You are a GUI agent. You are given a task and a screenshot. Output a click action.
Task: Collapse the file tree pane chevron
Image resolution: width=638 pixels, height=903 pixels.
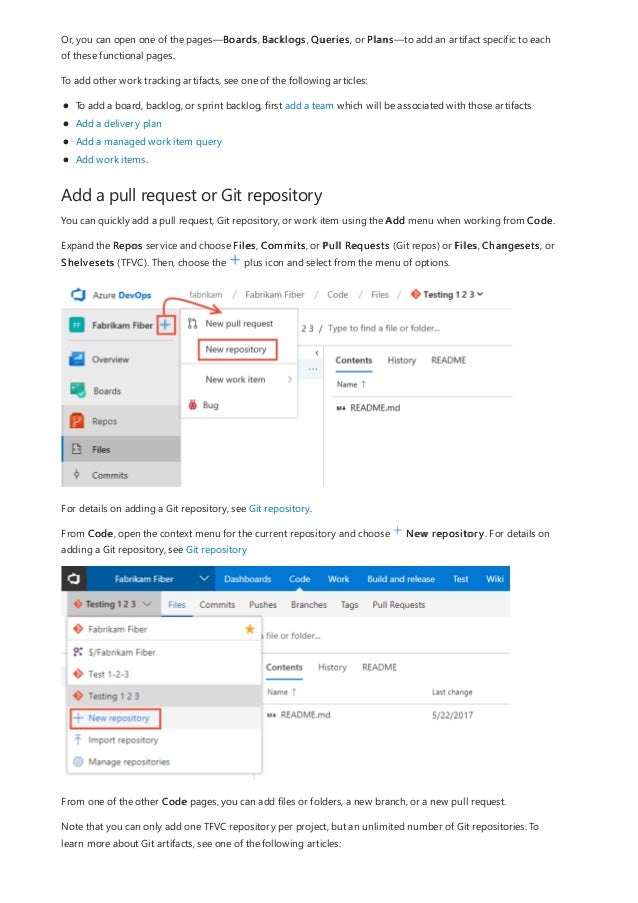(x=317, y=352)
